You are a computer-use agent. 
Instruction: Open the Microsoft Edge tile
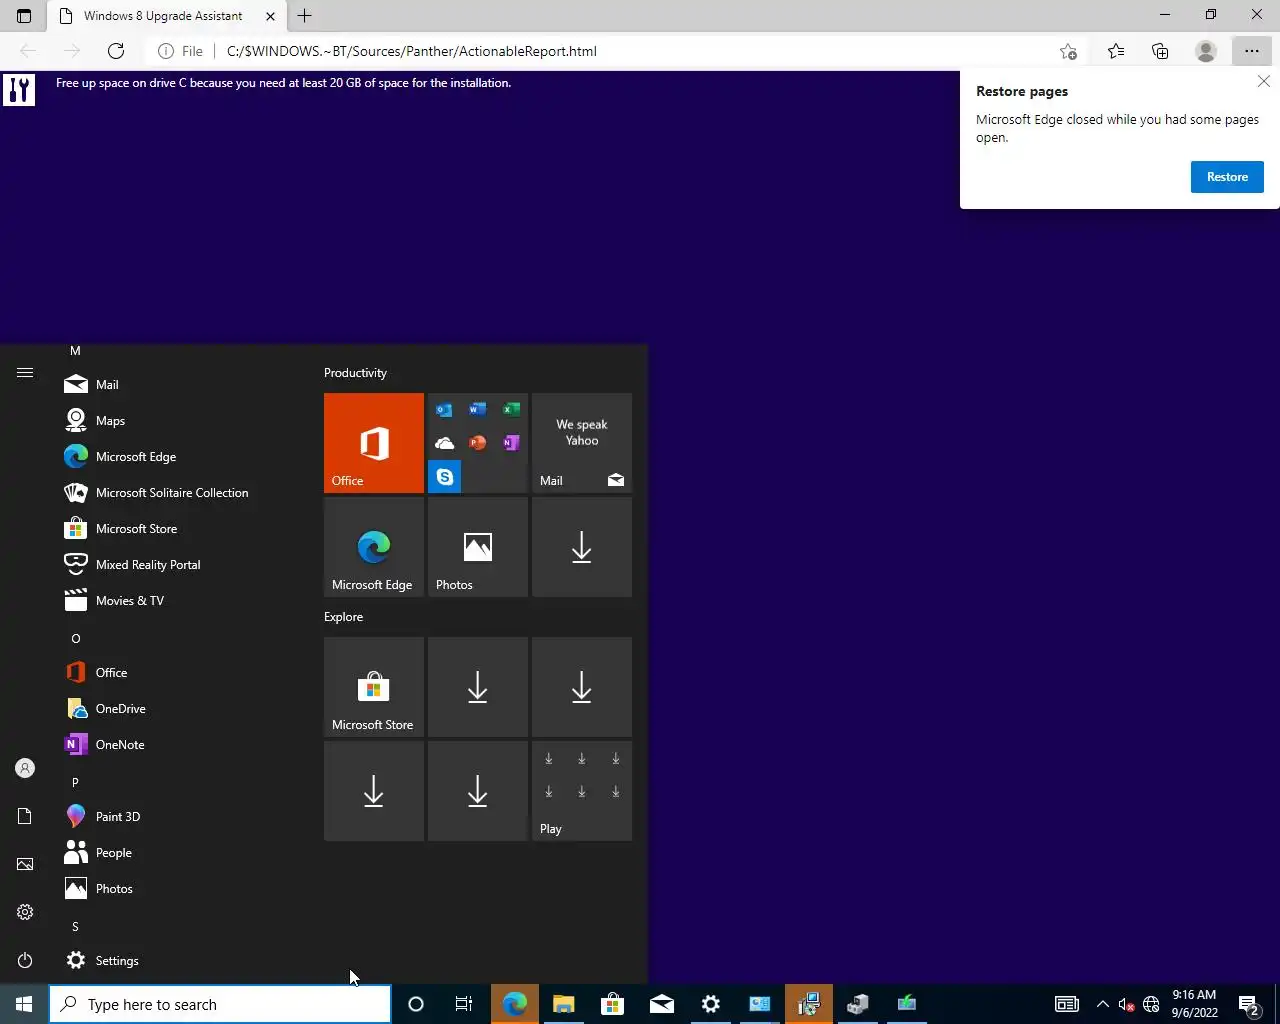point(374,547)
